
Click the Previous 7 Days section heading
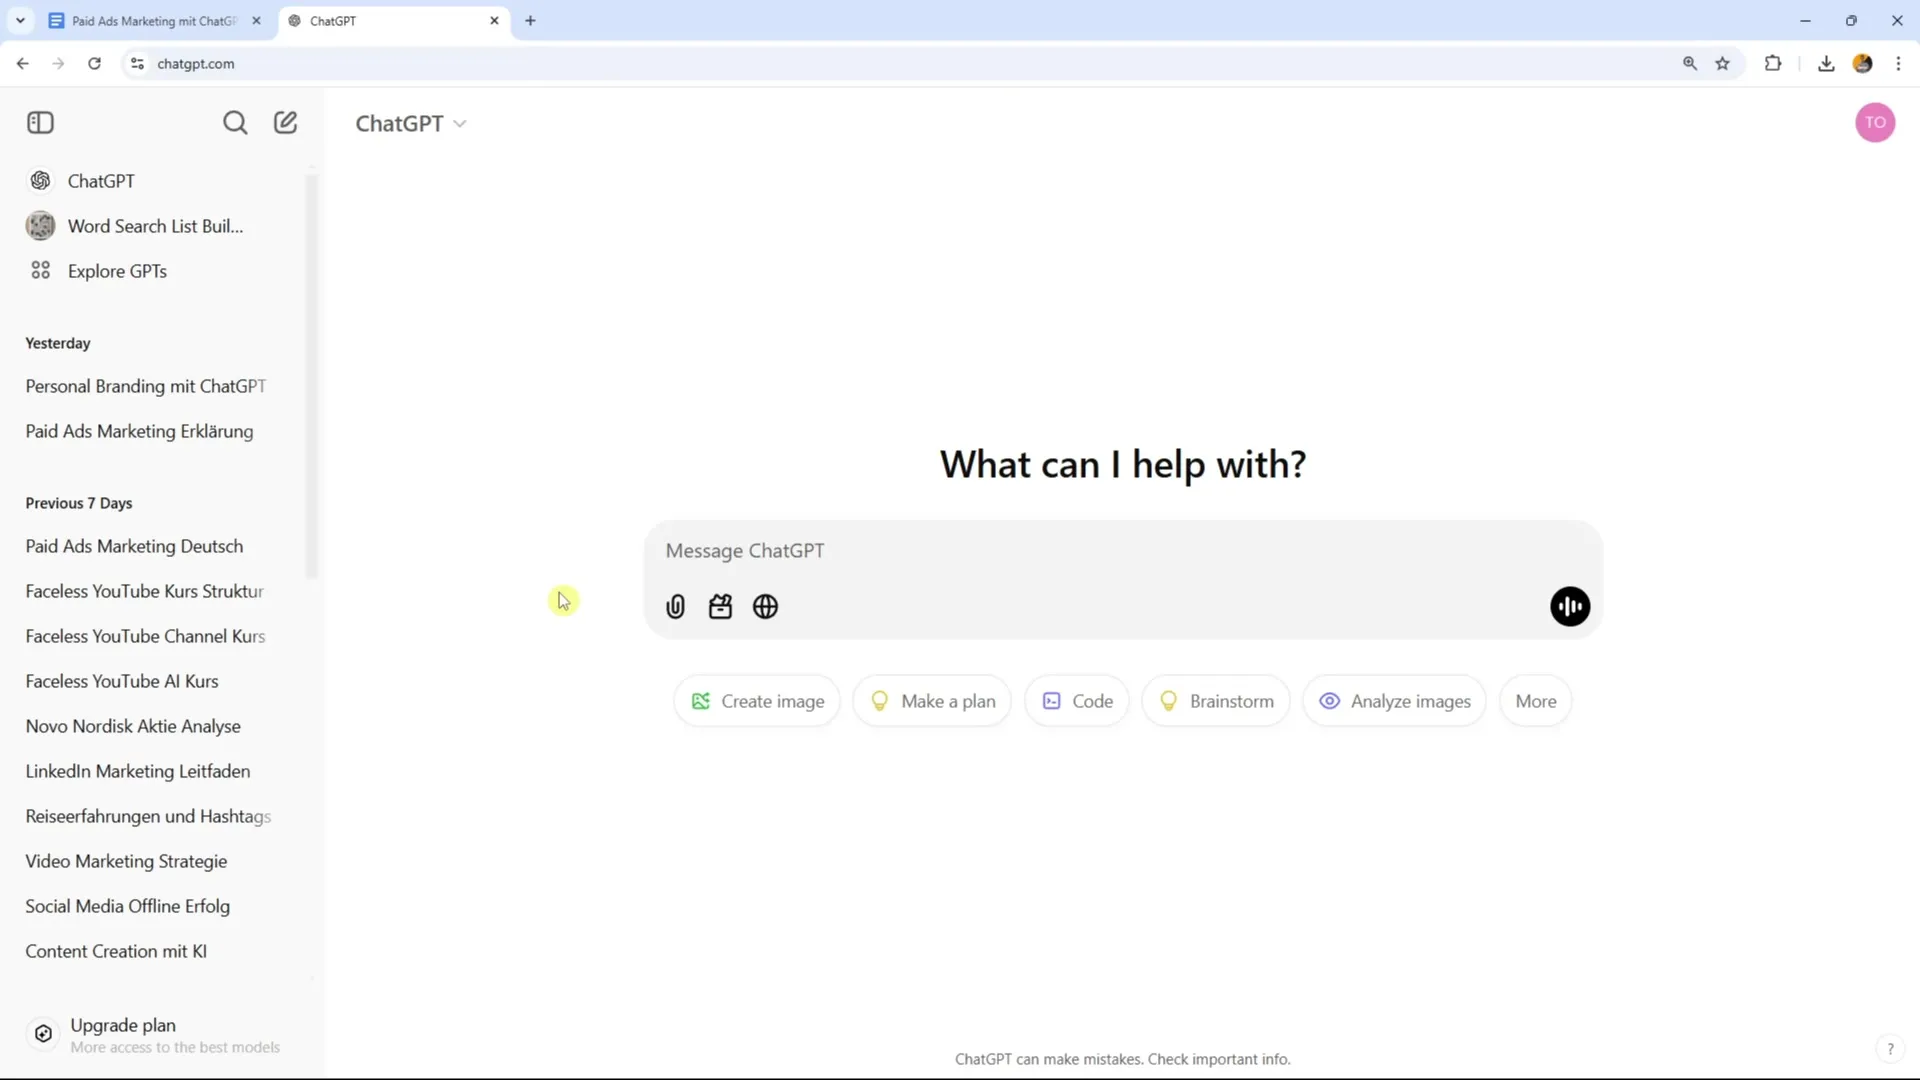click(79, 503)
